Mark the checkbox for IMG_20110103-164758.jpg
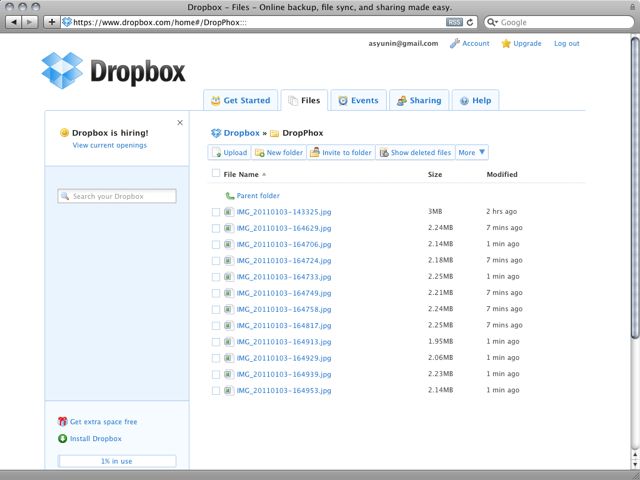640x480 pixels. coord(216,310)
